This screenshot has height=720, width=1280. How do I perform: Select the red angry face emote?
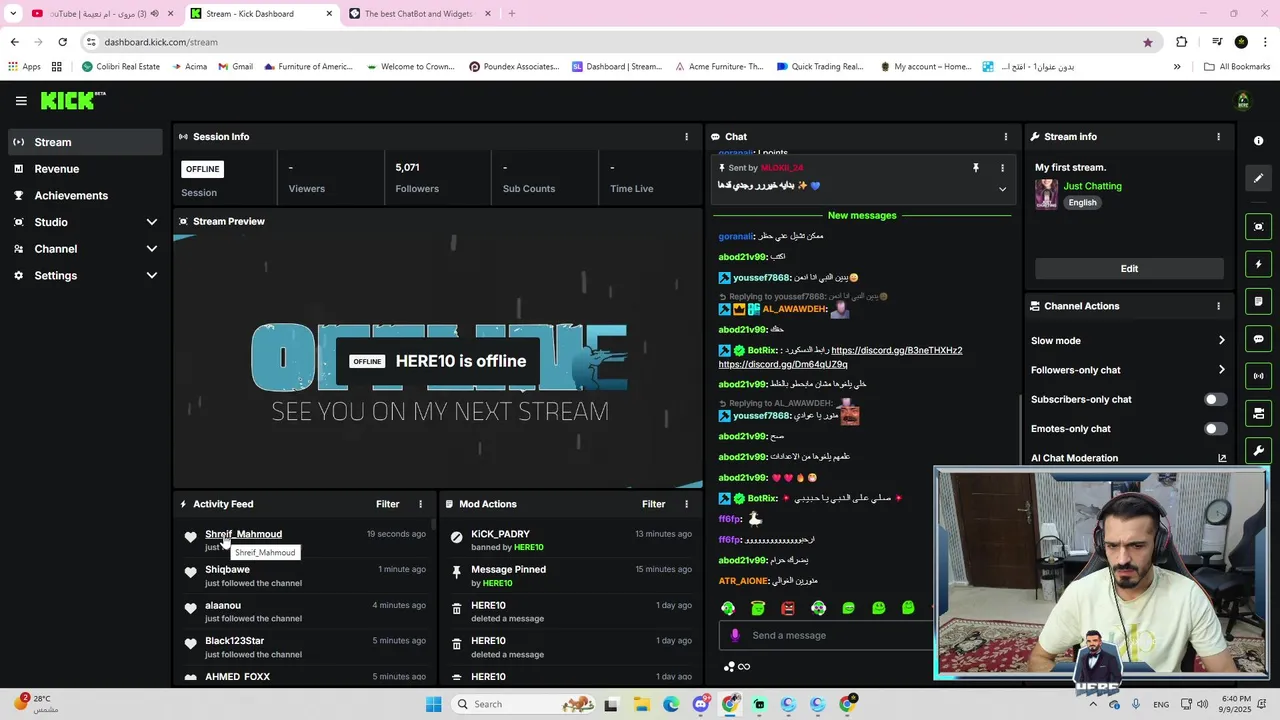[788, 608]
